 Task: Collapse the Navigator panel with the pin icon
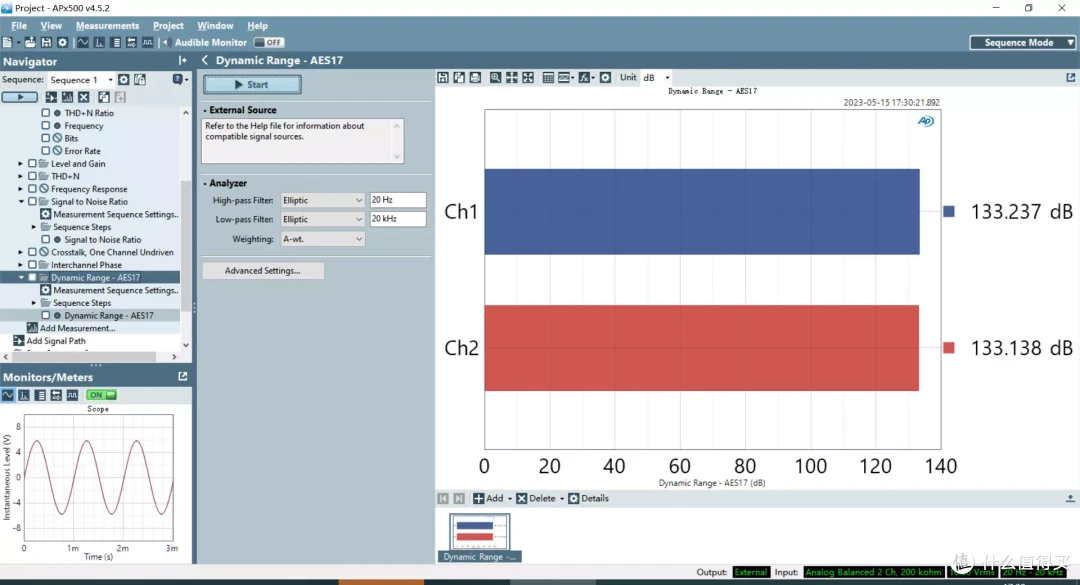[183, 61]
